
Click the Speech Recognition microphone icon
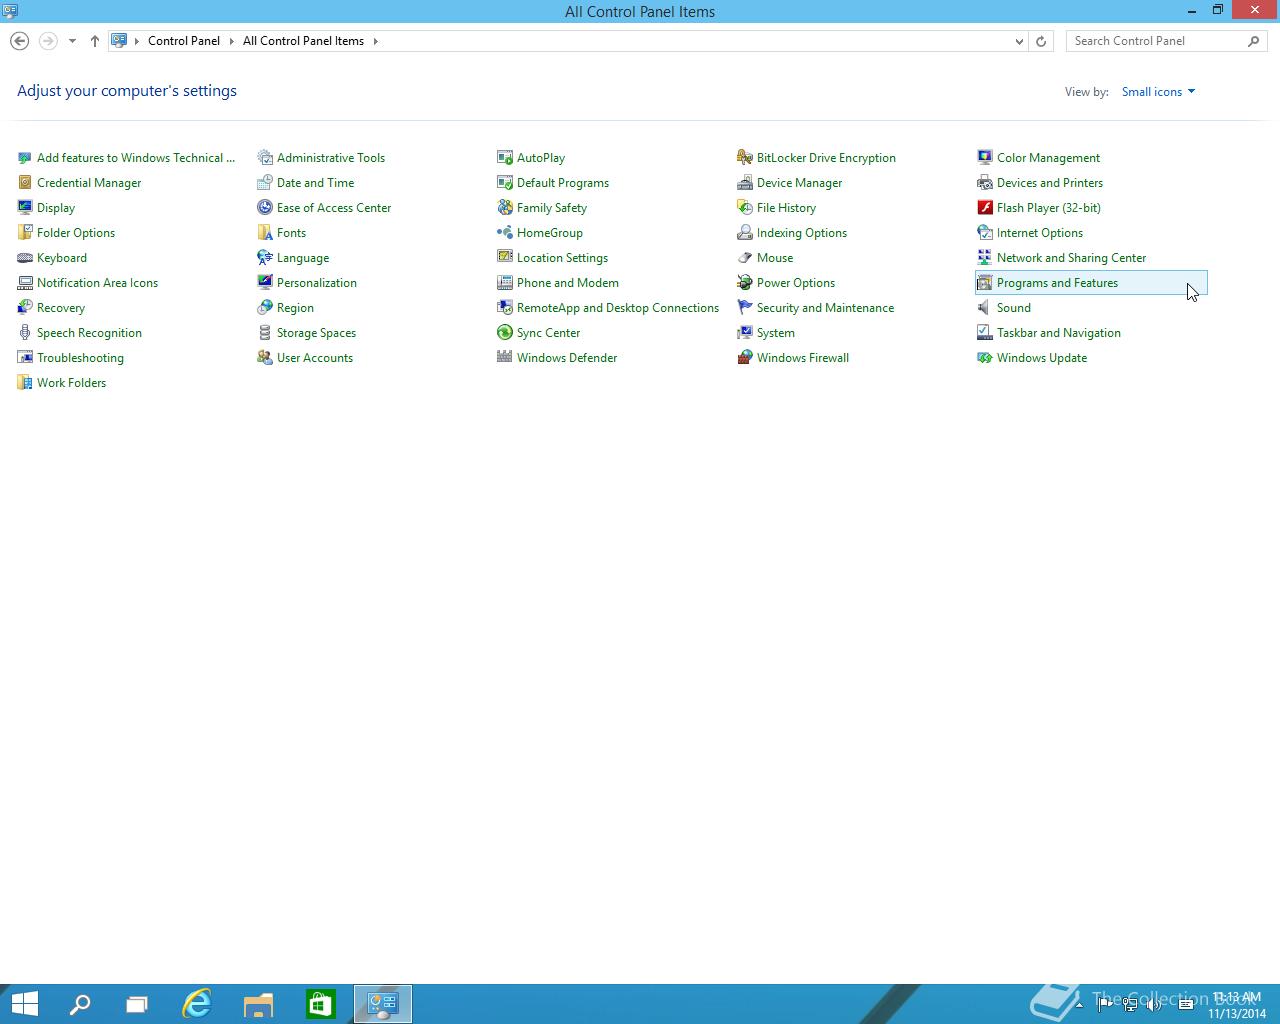25,332
